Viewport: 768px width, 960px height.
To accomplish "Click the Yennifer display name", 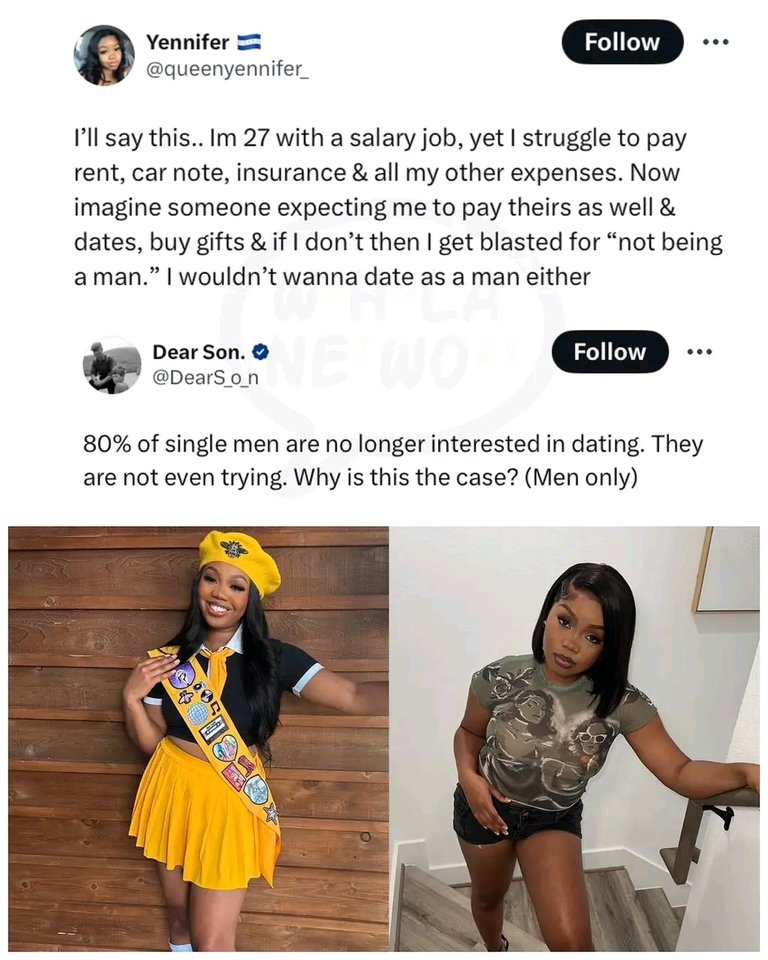I will [188, 42].
